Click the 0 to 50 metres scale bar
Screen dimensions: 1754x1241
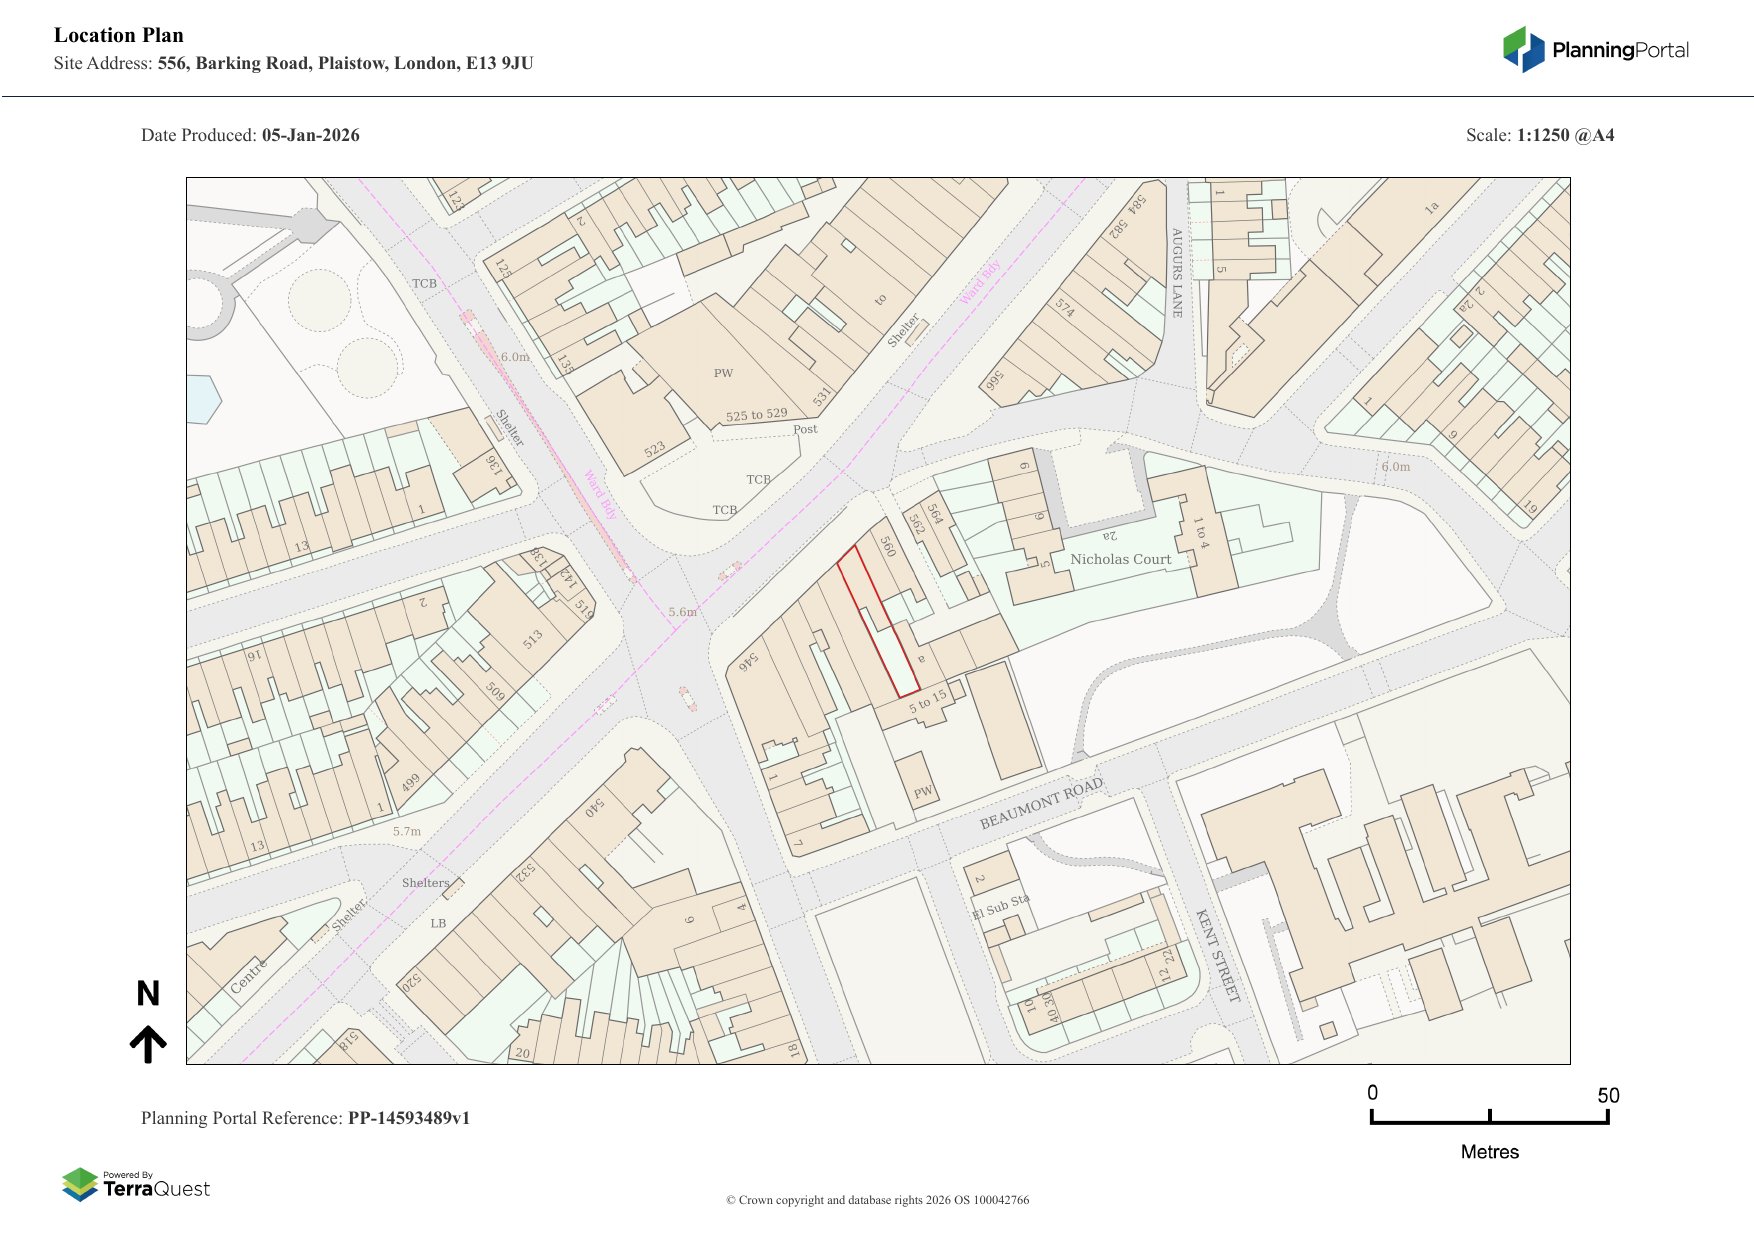point(1489,1116)
